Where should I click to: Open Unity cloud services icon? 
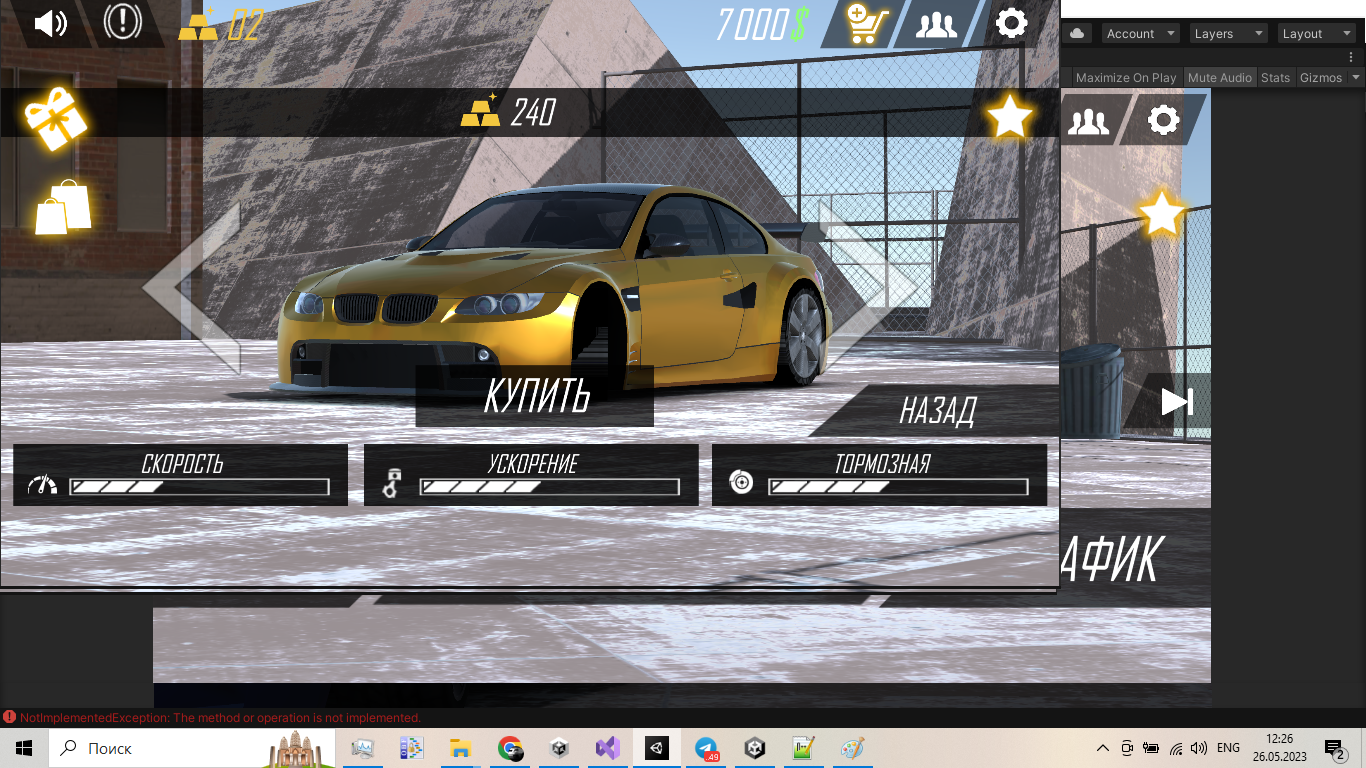point(1077,34)
